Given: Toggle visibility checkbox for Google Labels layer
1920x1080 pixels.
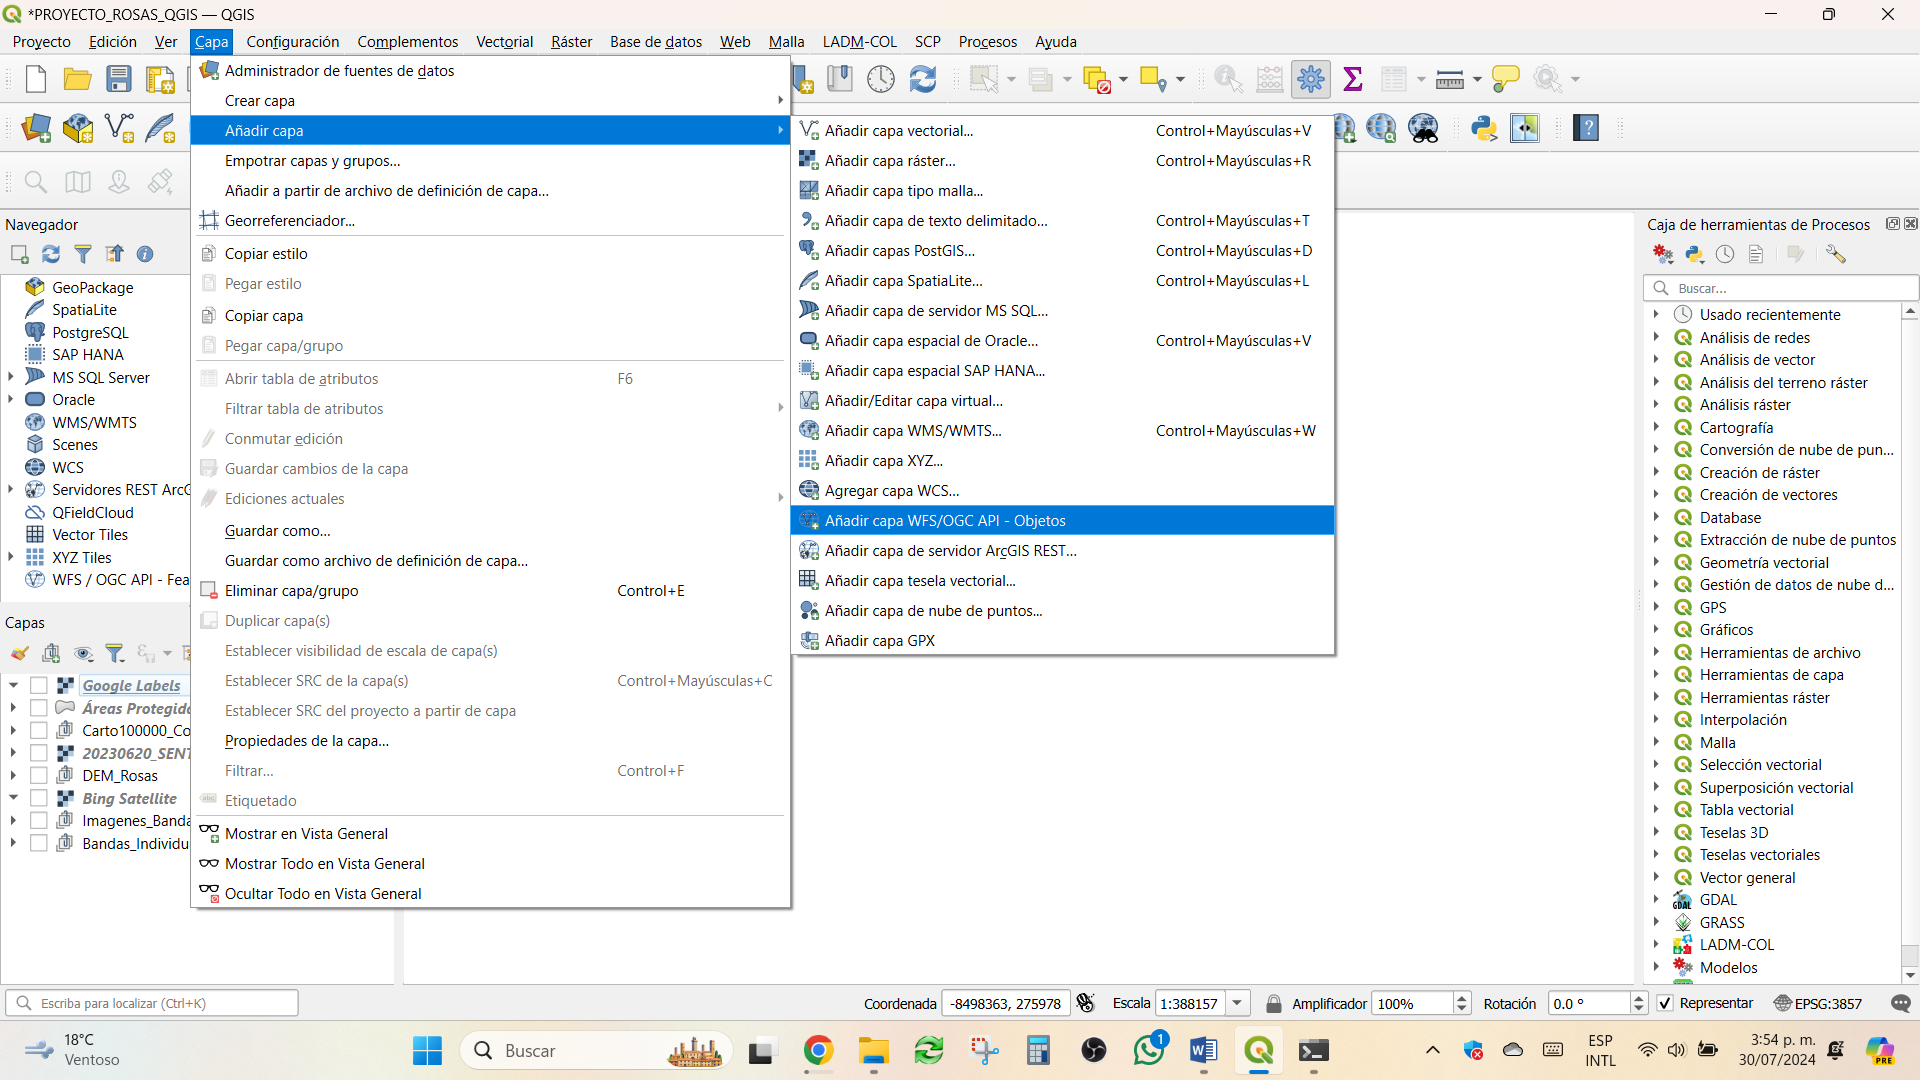Looking at the screenshot, I should coord(39,686).
